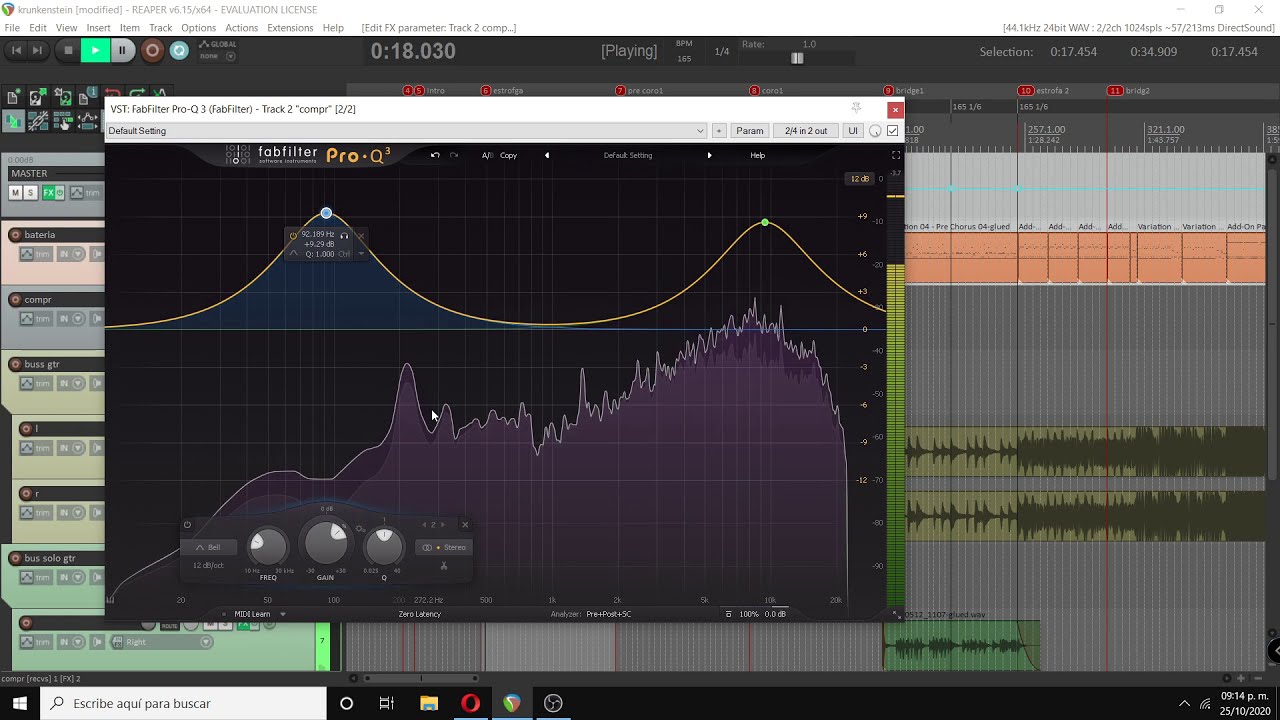Click the Save project toolbar icon

(x=61, y=97)
